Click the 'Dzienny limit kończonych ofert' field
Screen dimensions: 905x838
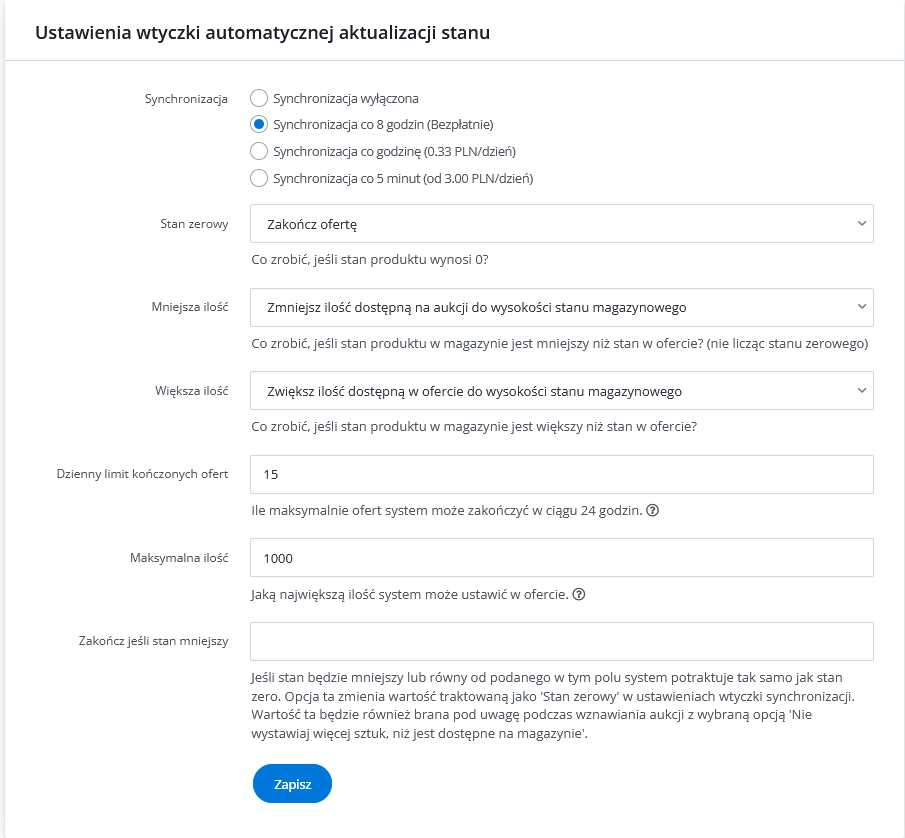562,475
